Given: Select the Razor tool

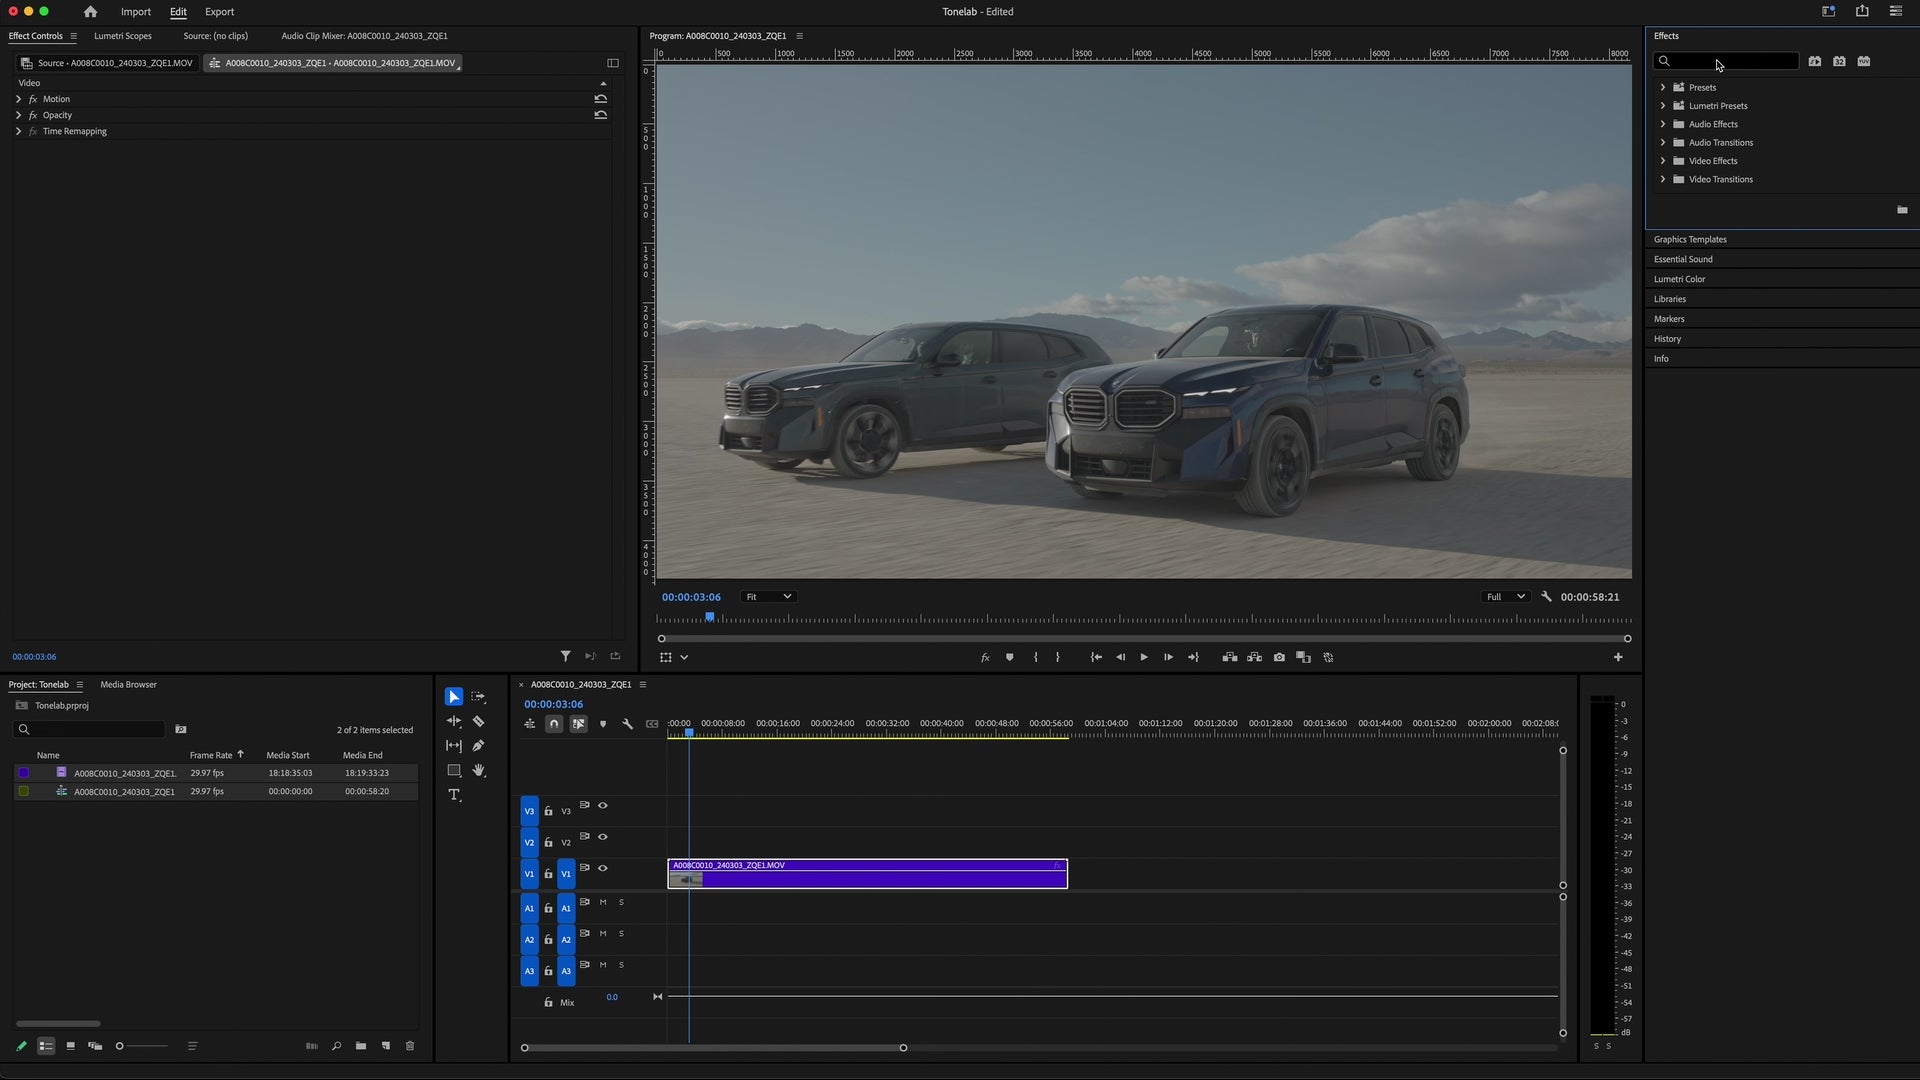Looking at the screenshot, I should point(479,721).
